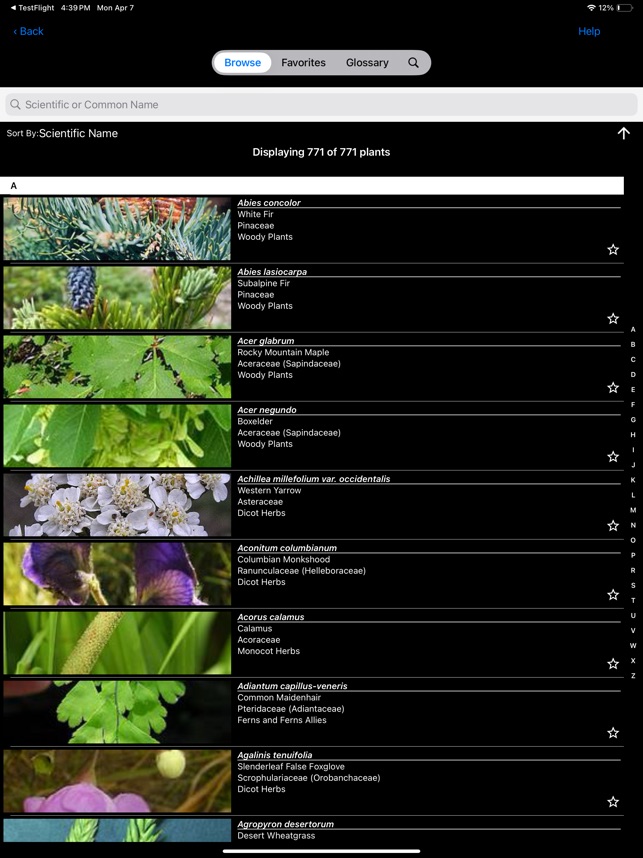Jump to letter G in index
Image resolution: width=643 pixels, height=858 pixels.
pyautogui.click(x=633, y=420)
